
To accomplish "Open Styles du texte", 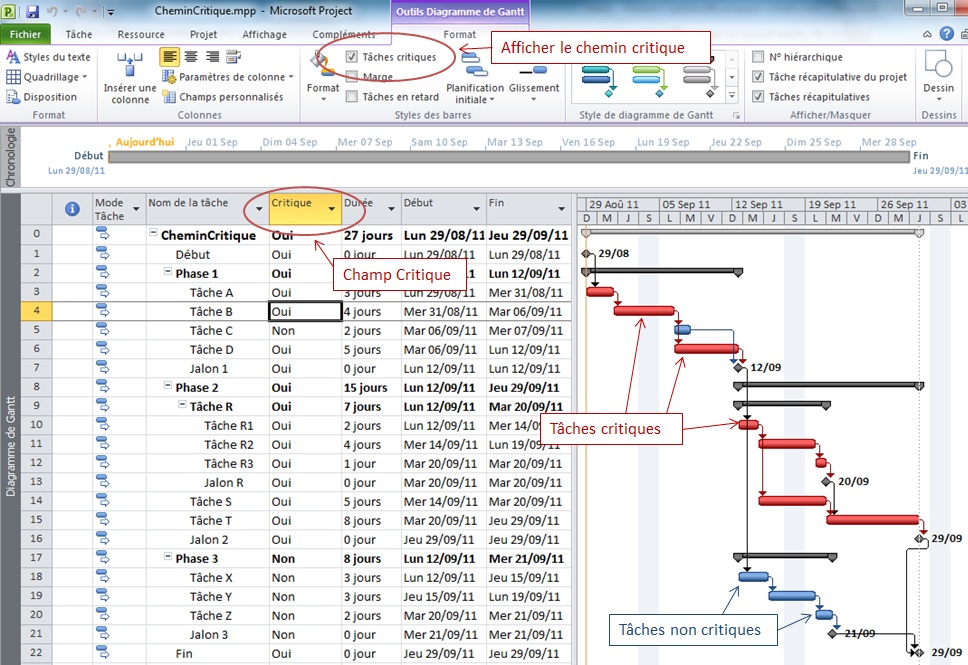I will (x=48, y=57).
